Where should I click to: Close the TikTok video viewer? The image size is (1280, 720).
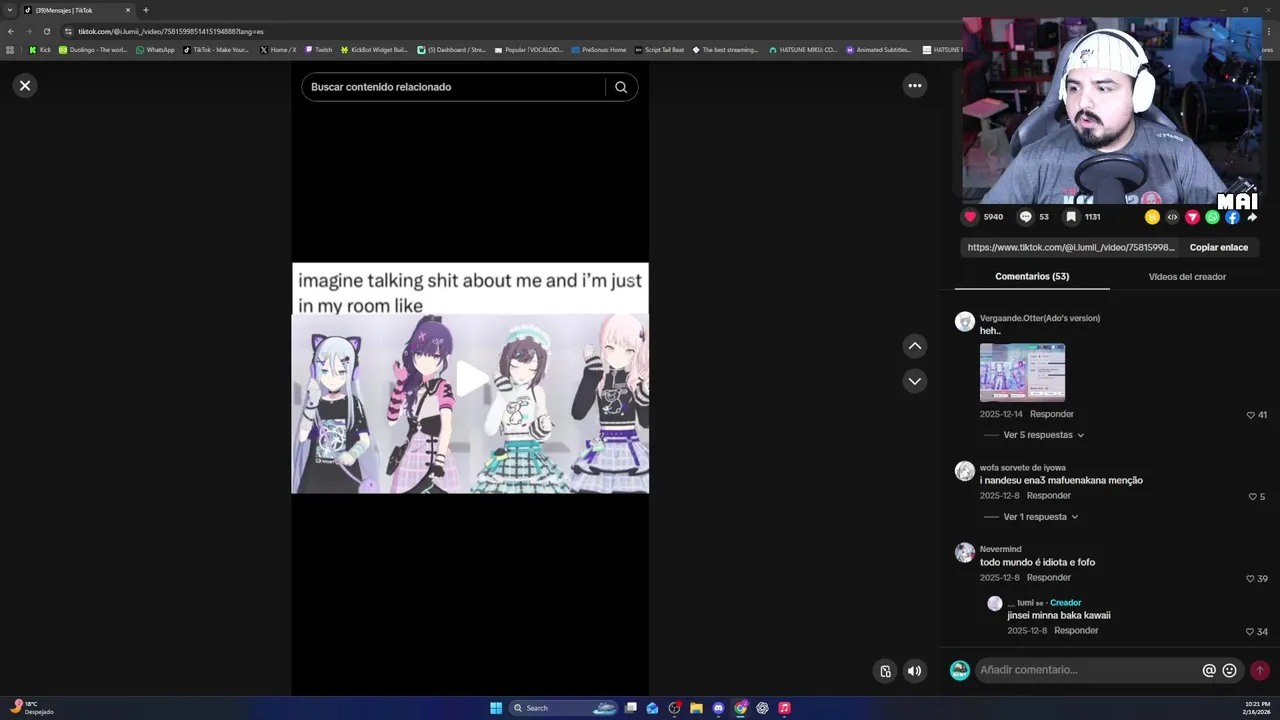pos(25,86)
